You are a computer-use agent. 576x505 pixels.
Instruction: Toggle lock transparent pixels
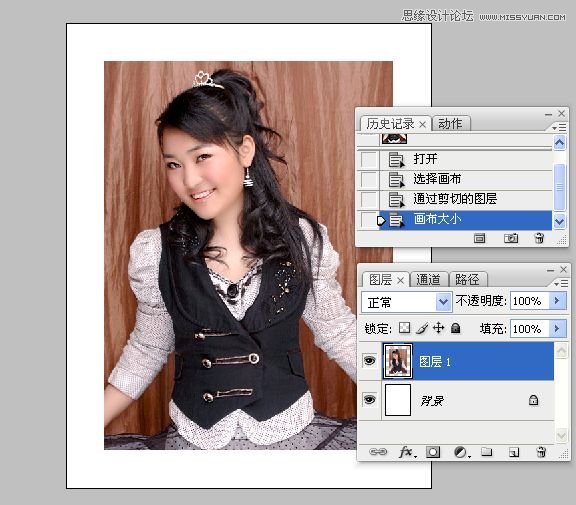pyautogui.click(x=404, y=328)
